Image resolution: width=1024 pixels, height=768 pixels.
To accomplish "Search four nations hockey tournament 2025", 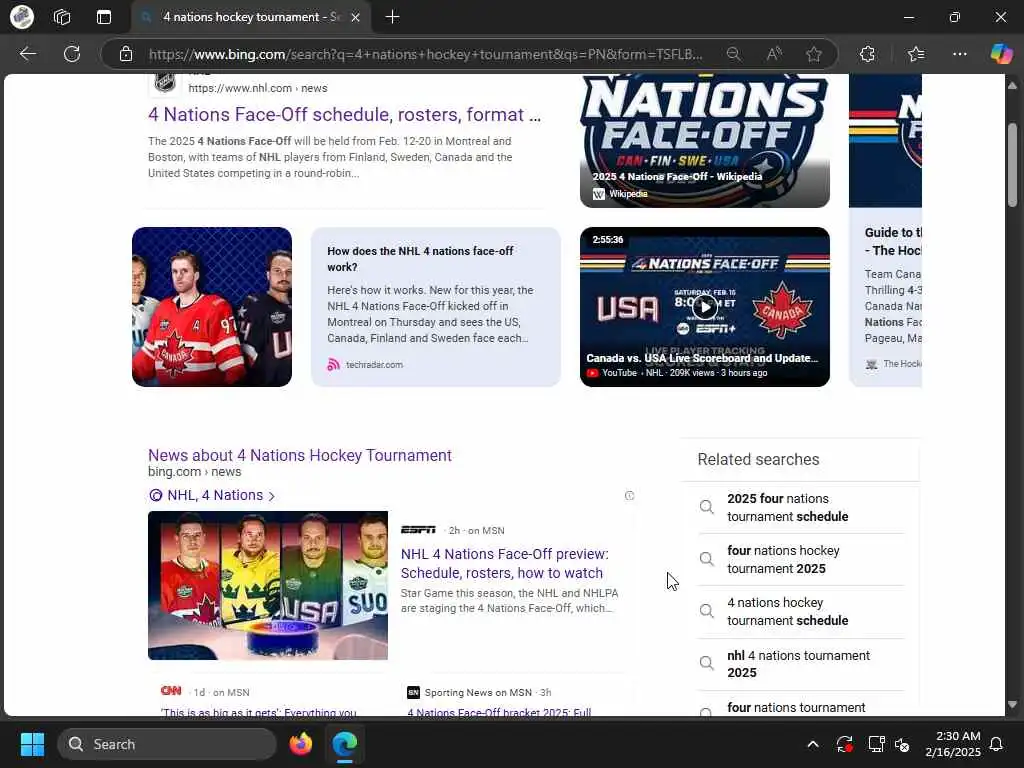I will [801, 560].
